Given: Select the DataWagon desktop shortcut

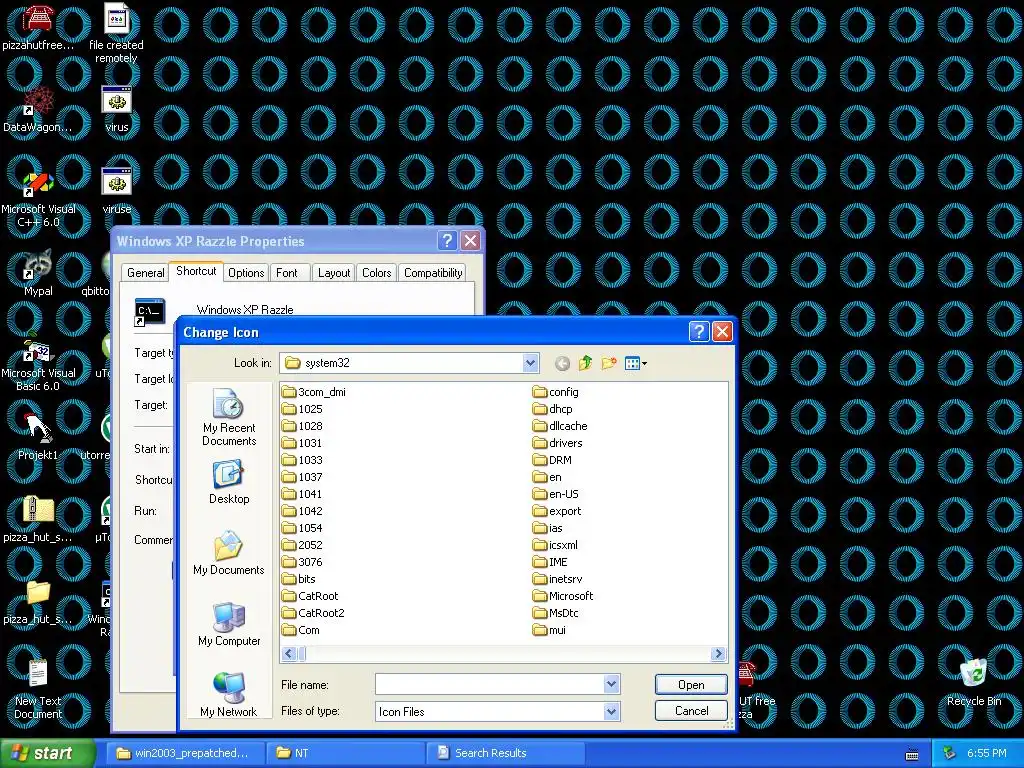Looking at the screenshot, I should (38, 110).
